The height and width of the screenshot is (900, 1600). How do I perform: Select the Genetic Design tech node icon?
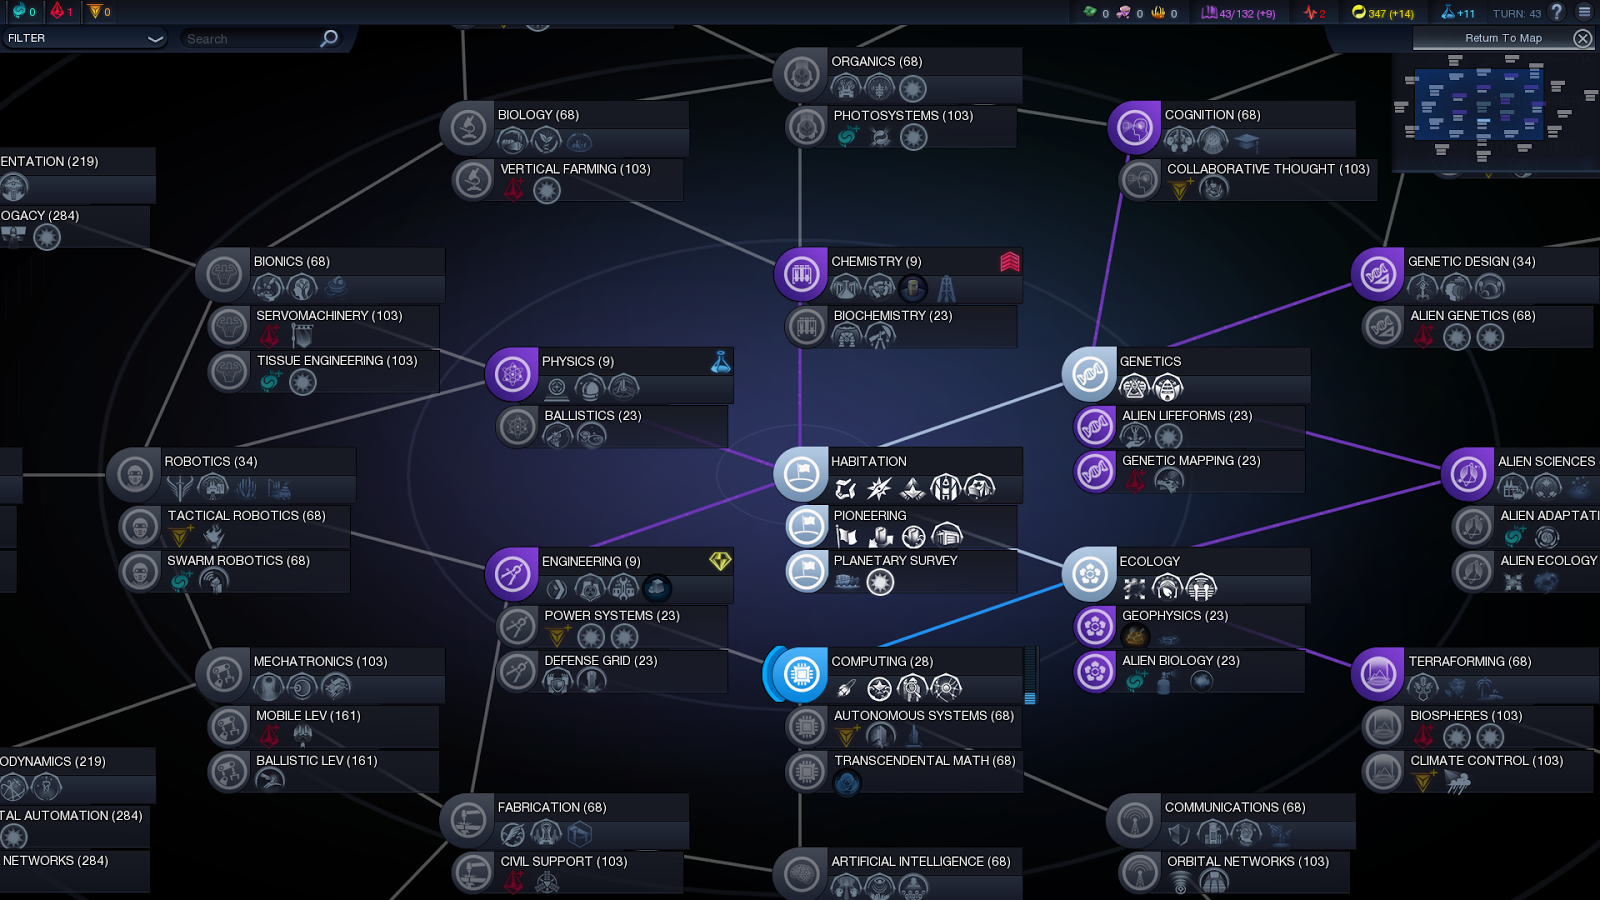click(x=1378, y=274)
